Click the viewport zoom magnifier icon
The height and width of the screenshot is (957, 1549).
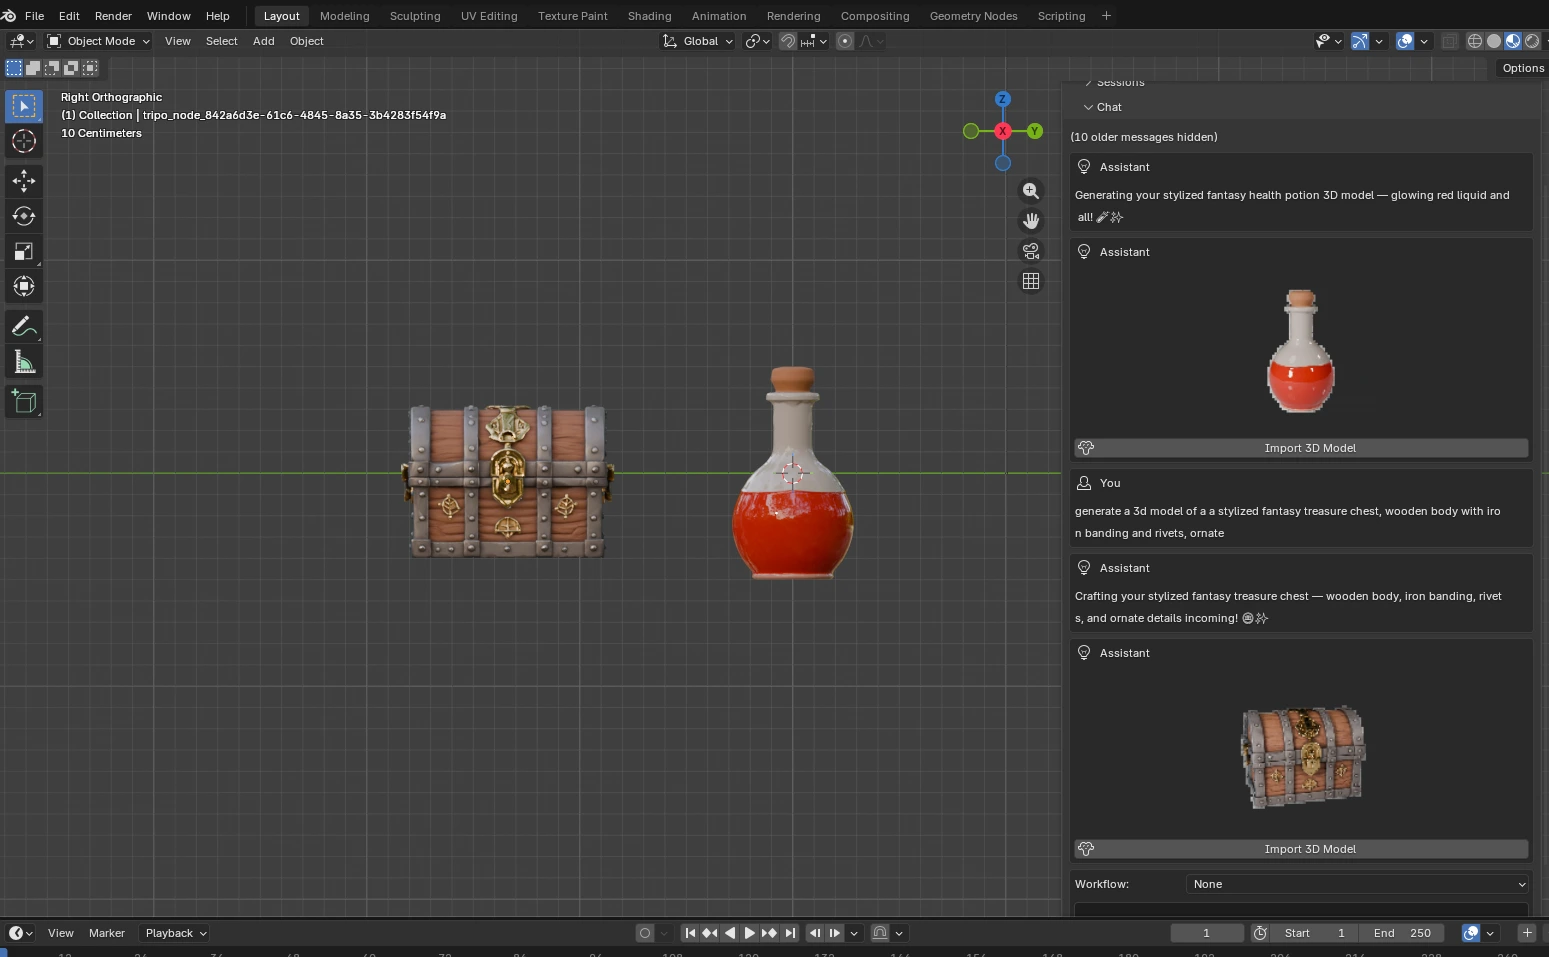coord(1030,191)
